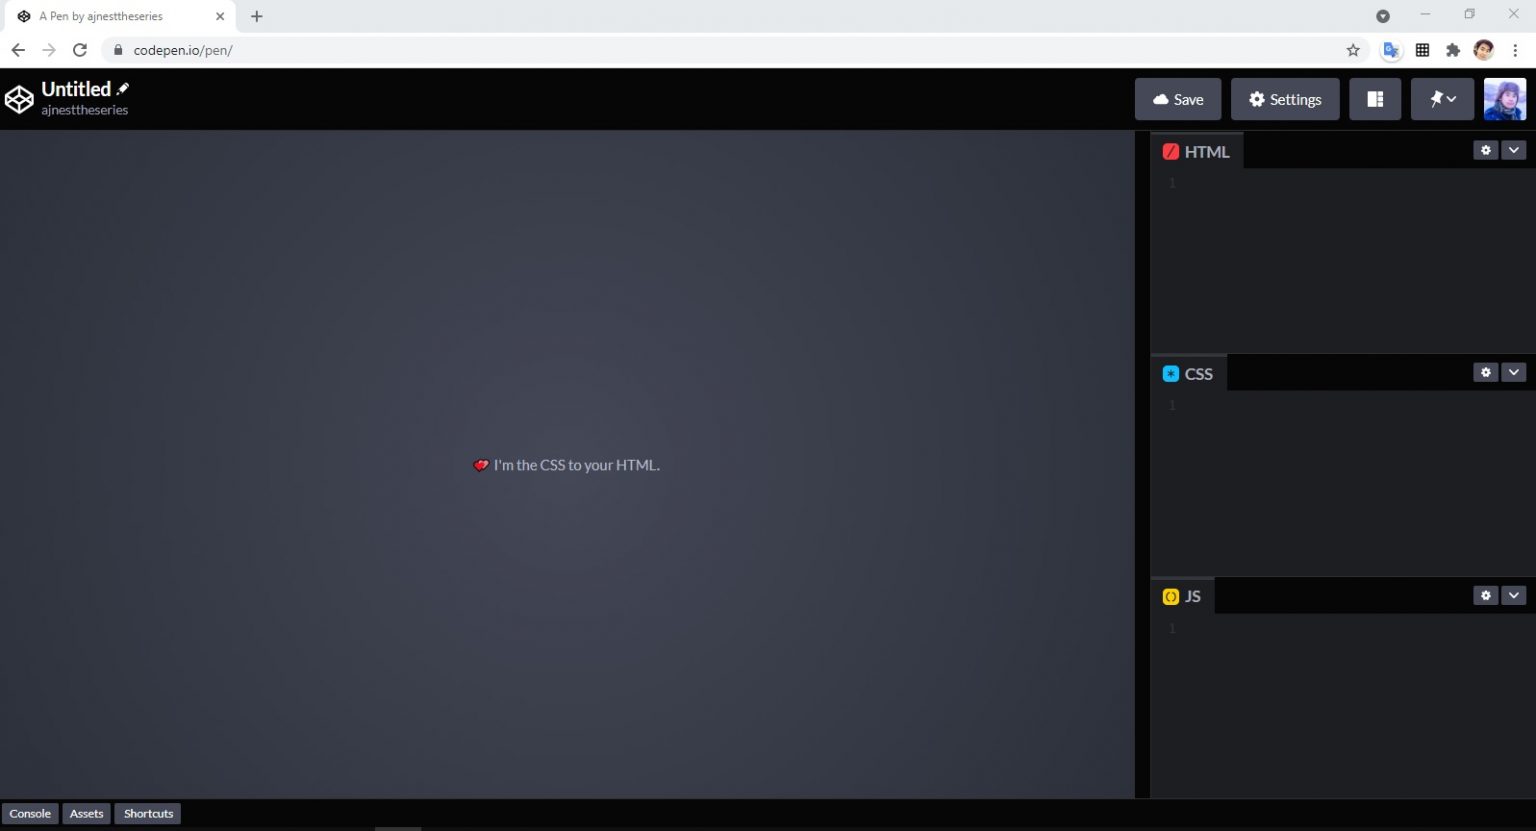Open CSS editor settings gear
1536x831 pixels.
point(1485,372)
